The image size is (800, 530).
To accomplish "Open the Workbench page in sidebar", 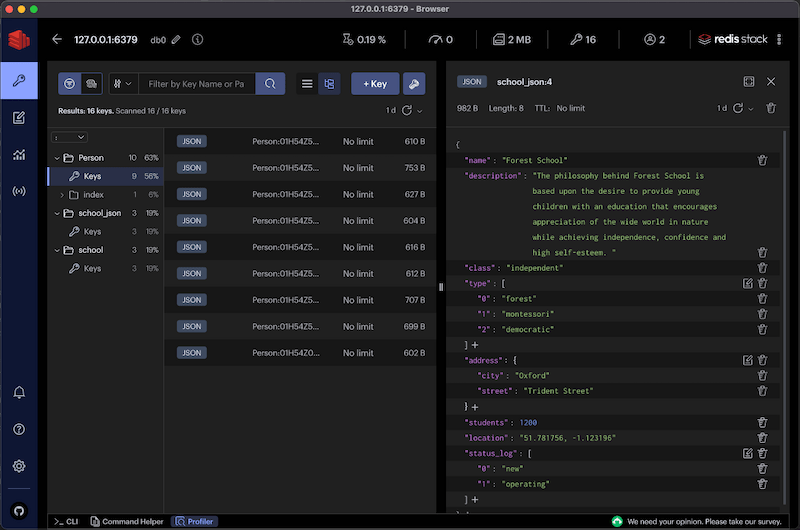I will [18, 118].
